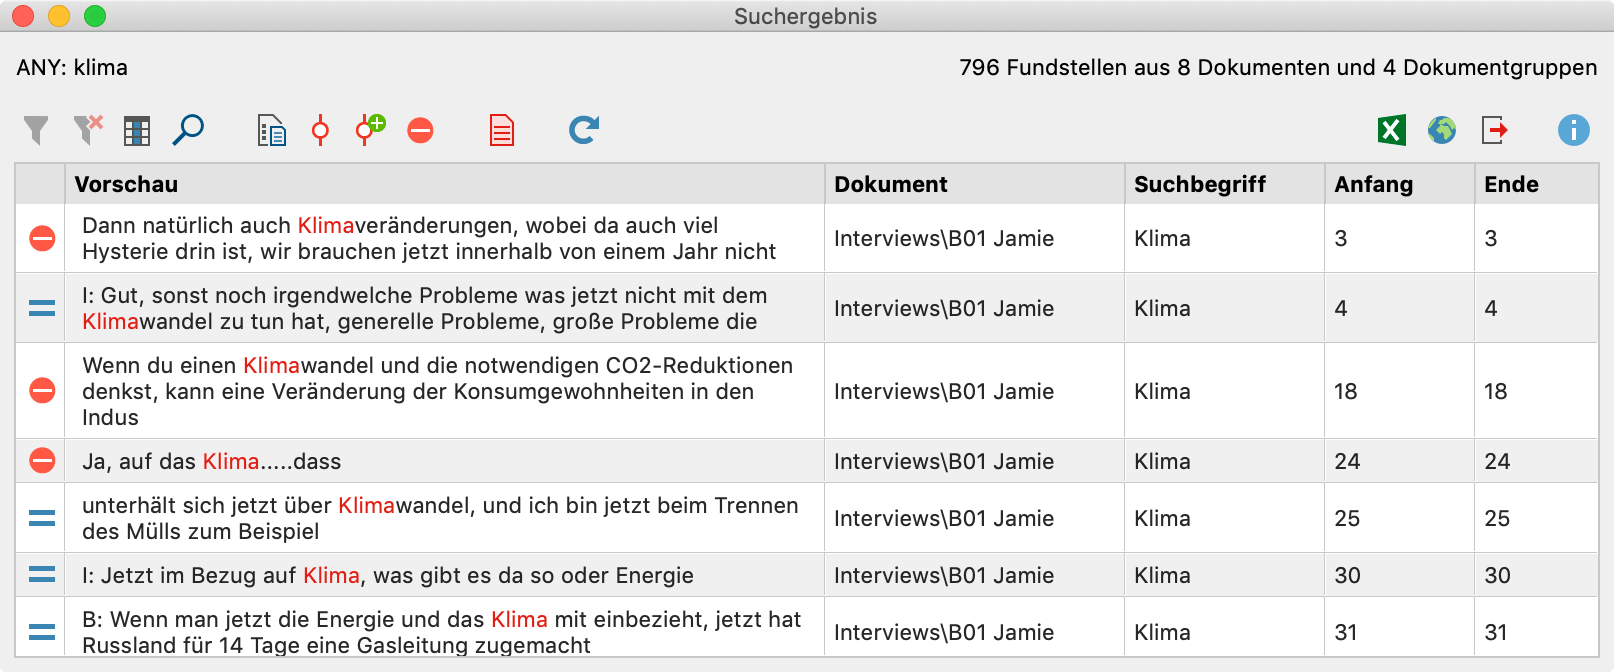Click the red exclude icon in toolbar
1614x672 pixels.
(420, 130)
